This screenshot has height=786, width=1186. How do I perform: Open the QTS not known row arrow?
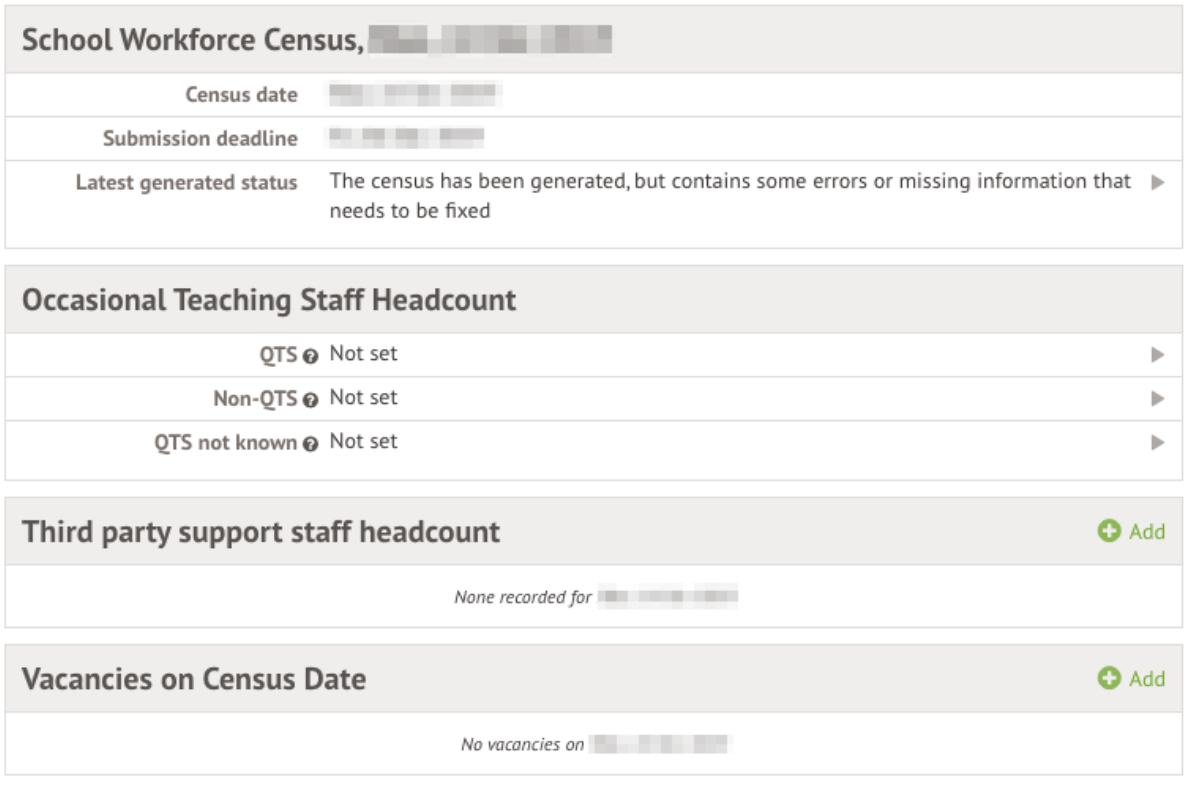tap(1158, 442)
